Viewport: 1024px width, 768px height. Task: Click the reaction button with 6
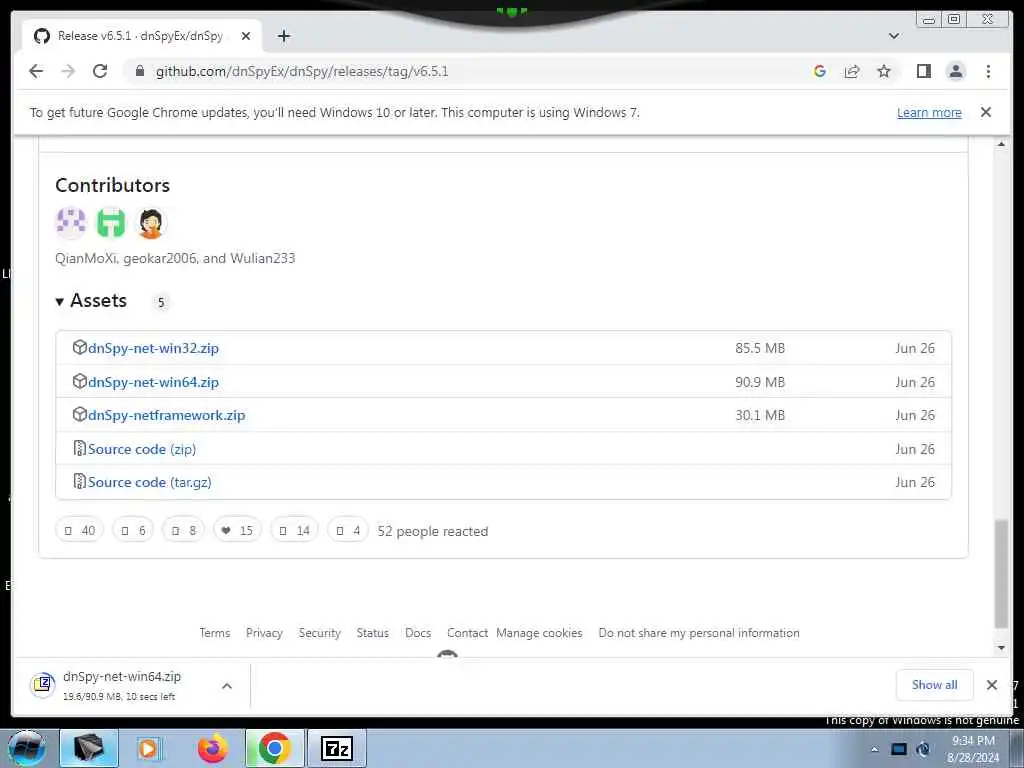point(133,530)
